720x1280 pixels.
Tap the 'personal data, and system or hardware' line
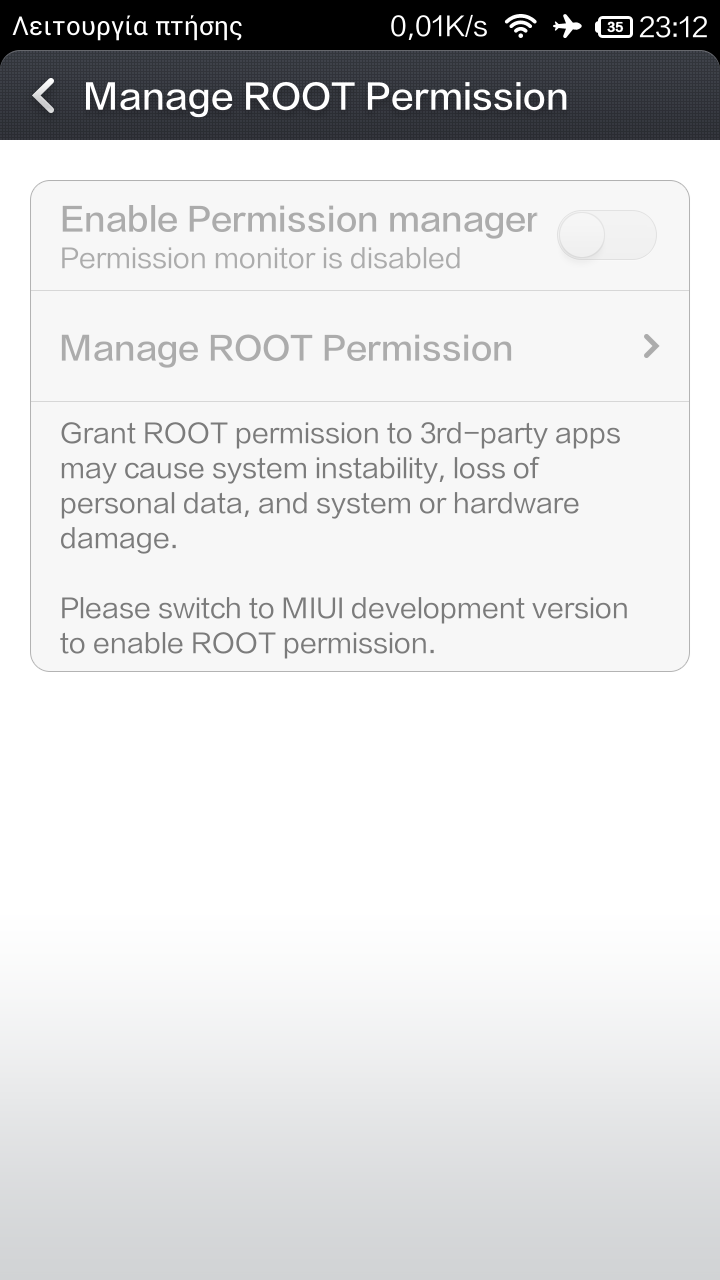coord(319,503)
